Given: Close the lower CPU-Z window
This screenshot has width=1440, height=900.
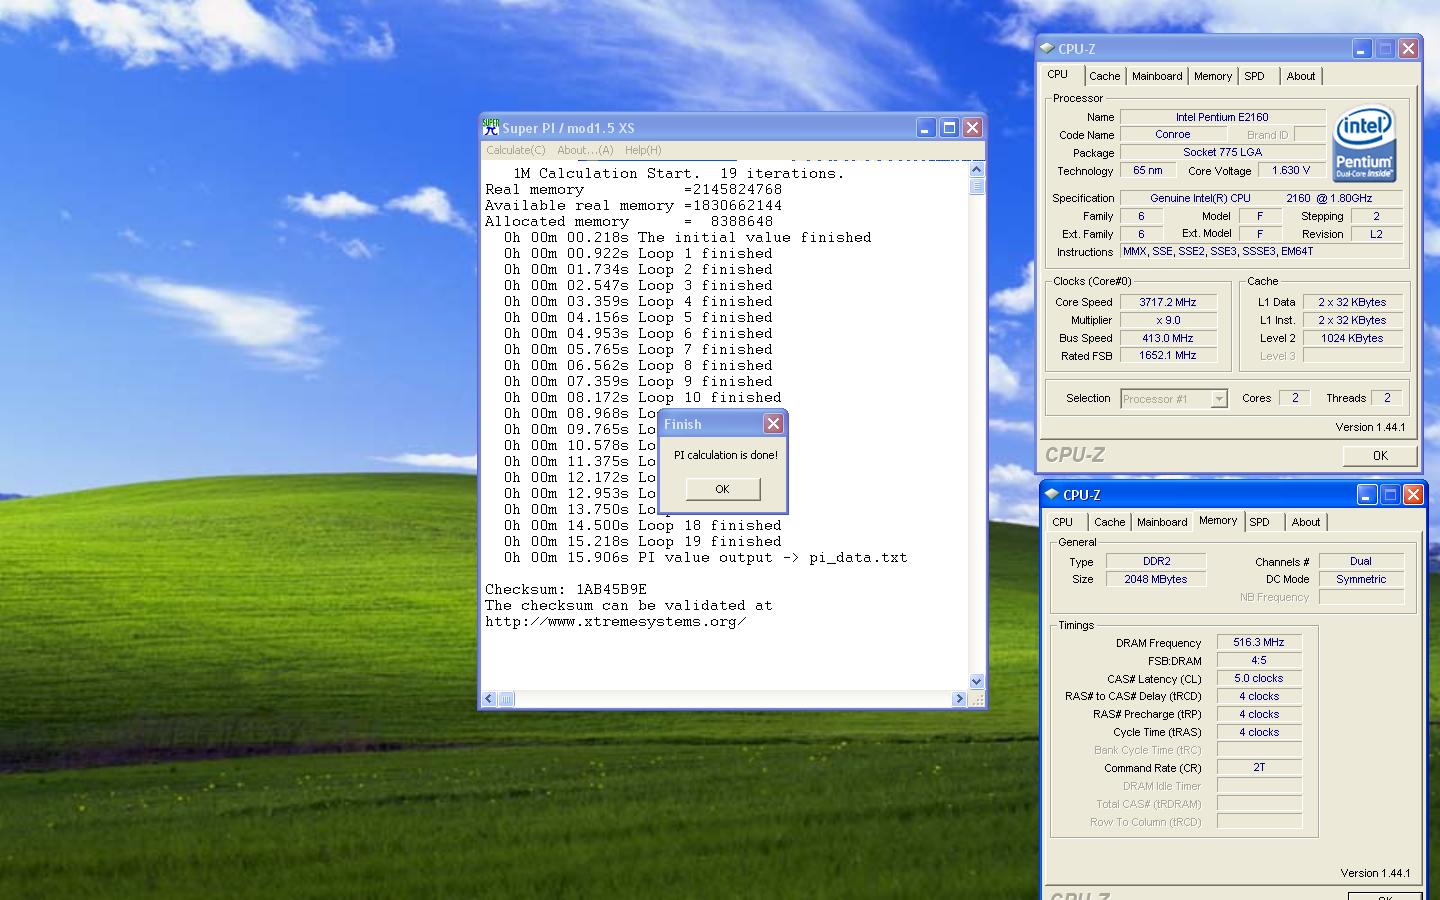Looking at the screenshot, I should pyautogui.click(x=1414, y=494).
